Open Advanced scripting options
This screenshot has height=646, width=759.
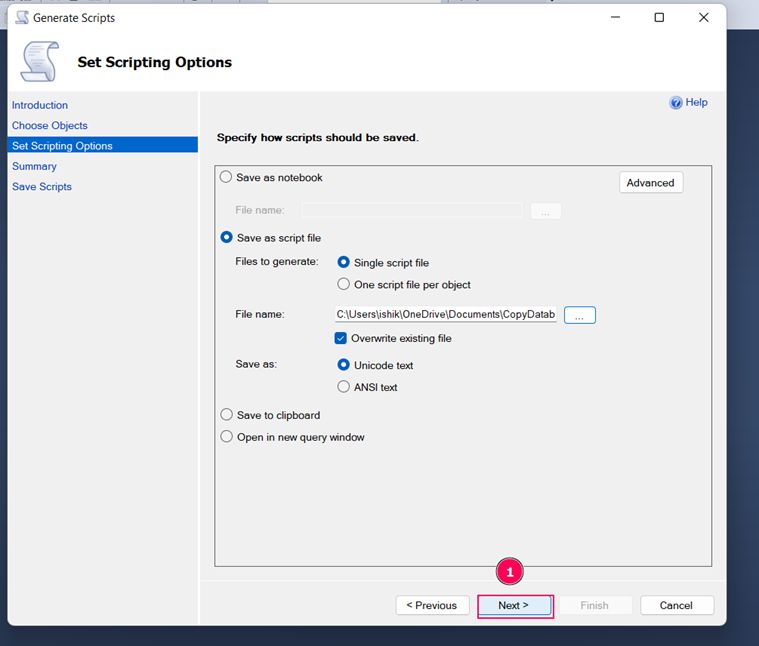(x=651, y=182)
